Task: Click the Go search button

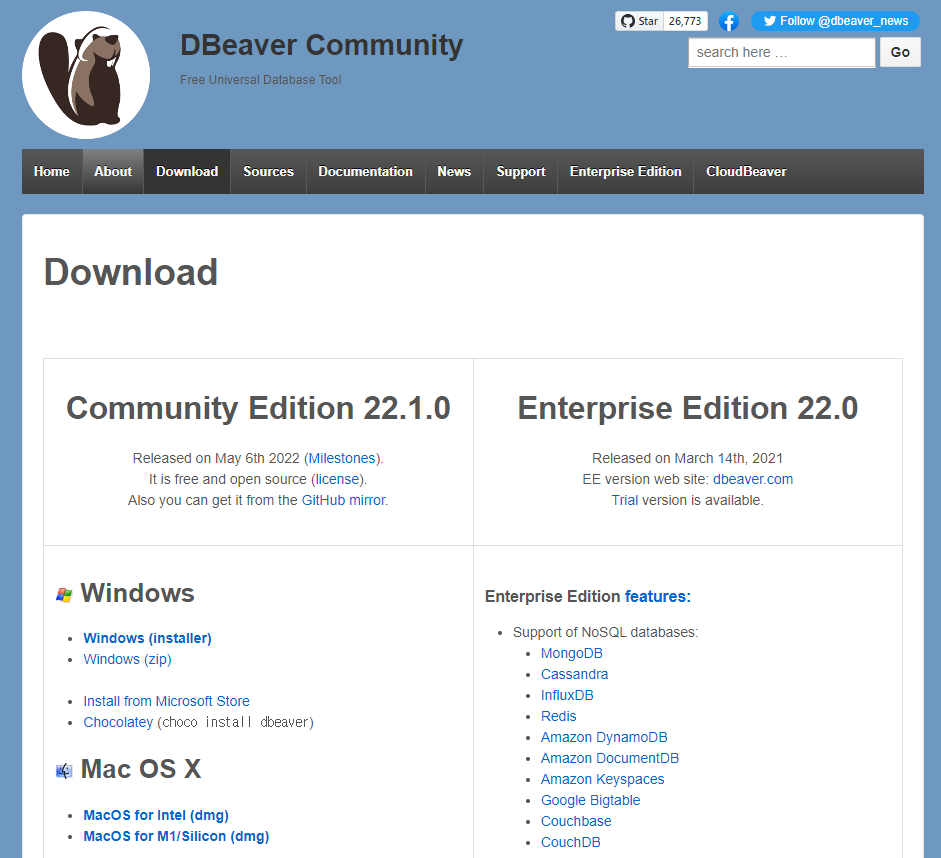Action: [x=900, y=52]
